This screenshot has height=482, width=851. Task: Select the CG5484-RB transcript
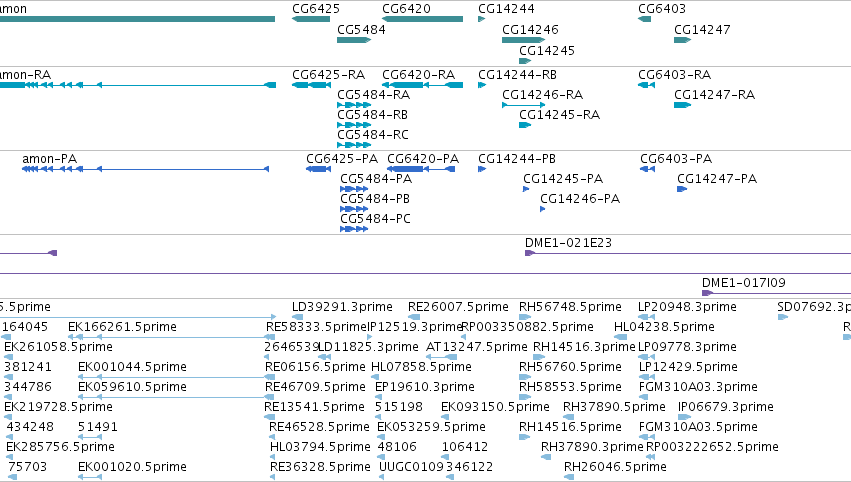click(354, 125)
